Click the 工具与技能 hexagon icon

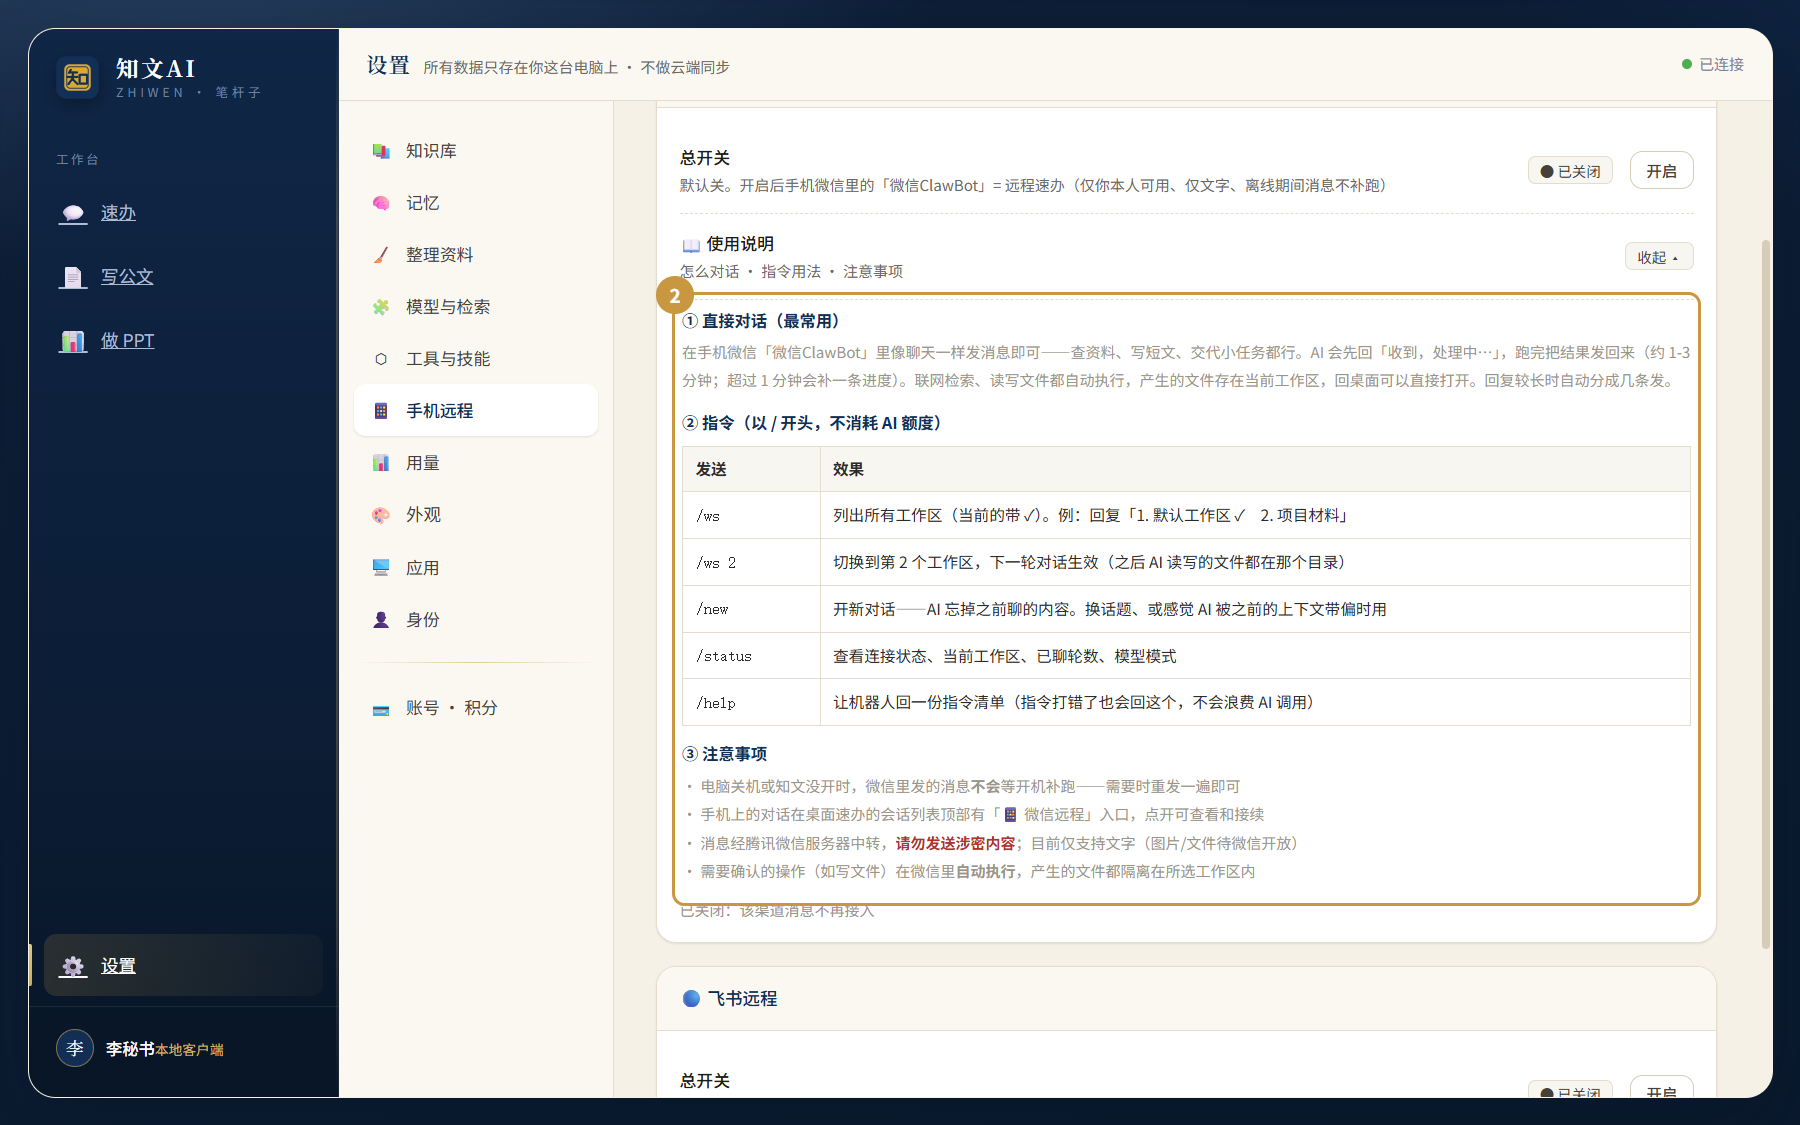point(381,359)
